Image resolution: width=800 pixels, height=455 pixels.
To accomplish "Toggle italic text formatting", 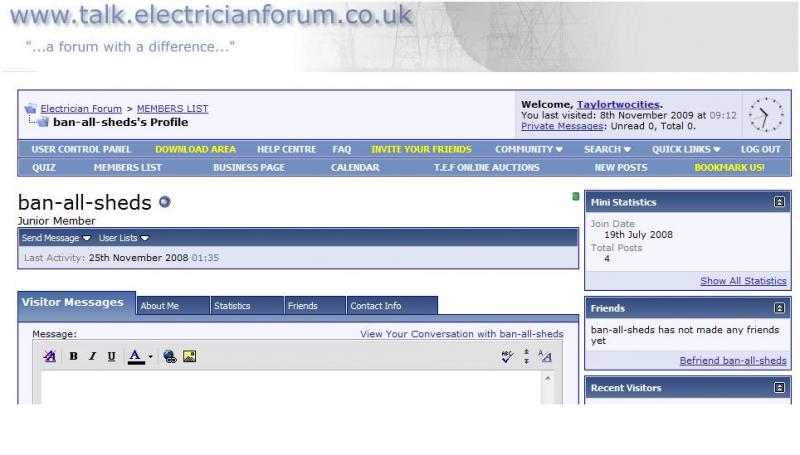I will pos(92,357).
